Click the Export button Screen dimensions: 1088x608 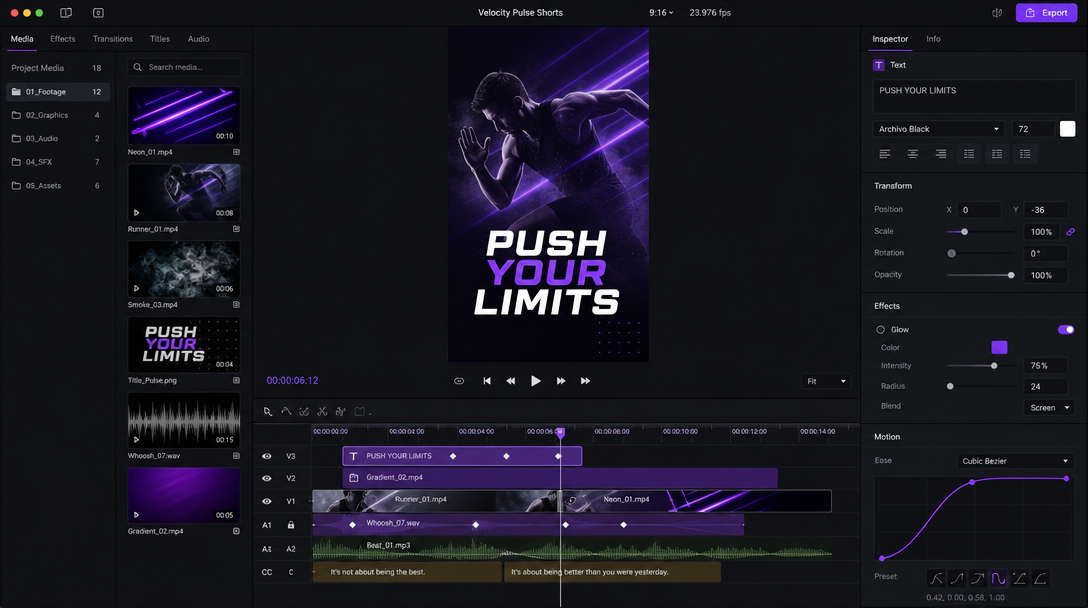pyautogui.click(x=1046, y=12)
